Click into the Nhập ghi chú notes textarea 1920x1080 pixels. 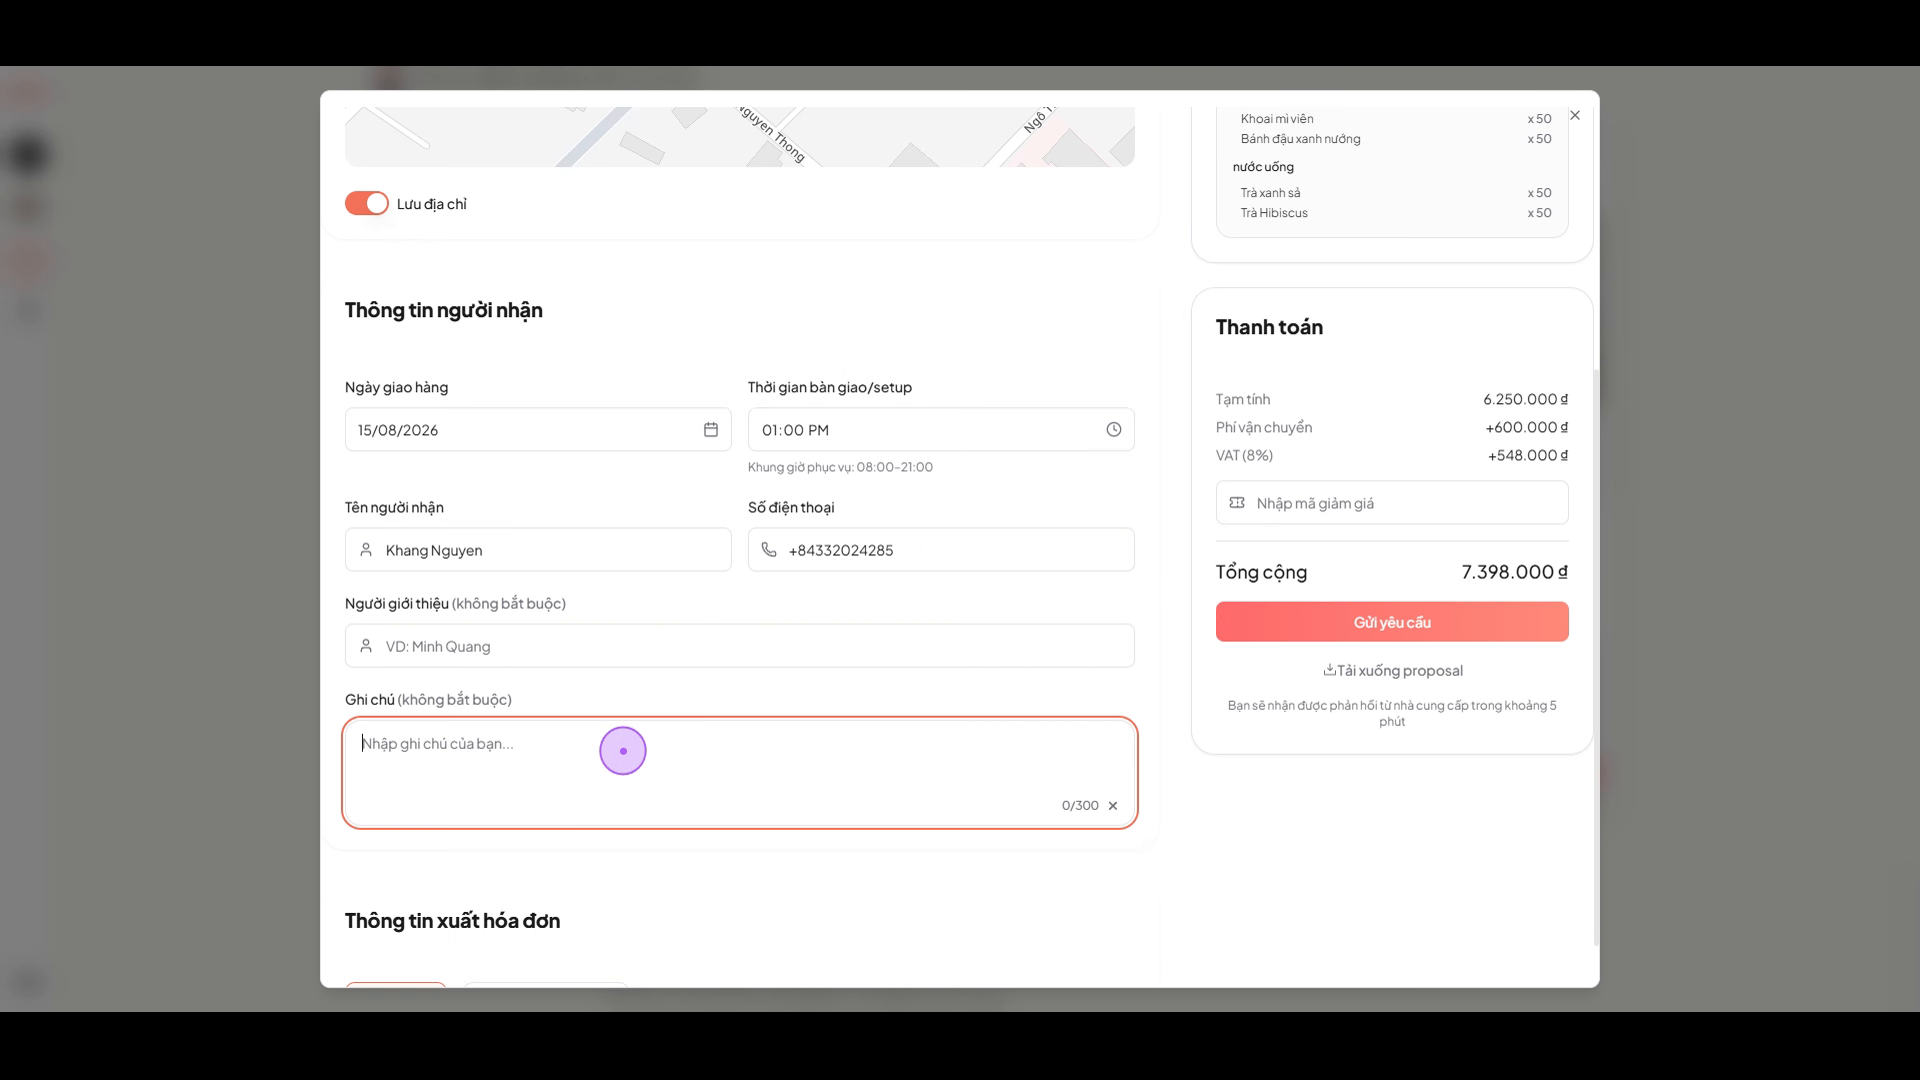740,773
